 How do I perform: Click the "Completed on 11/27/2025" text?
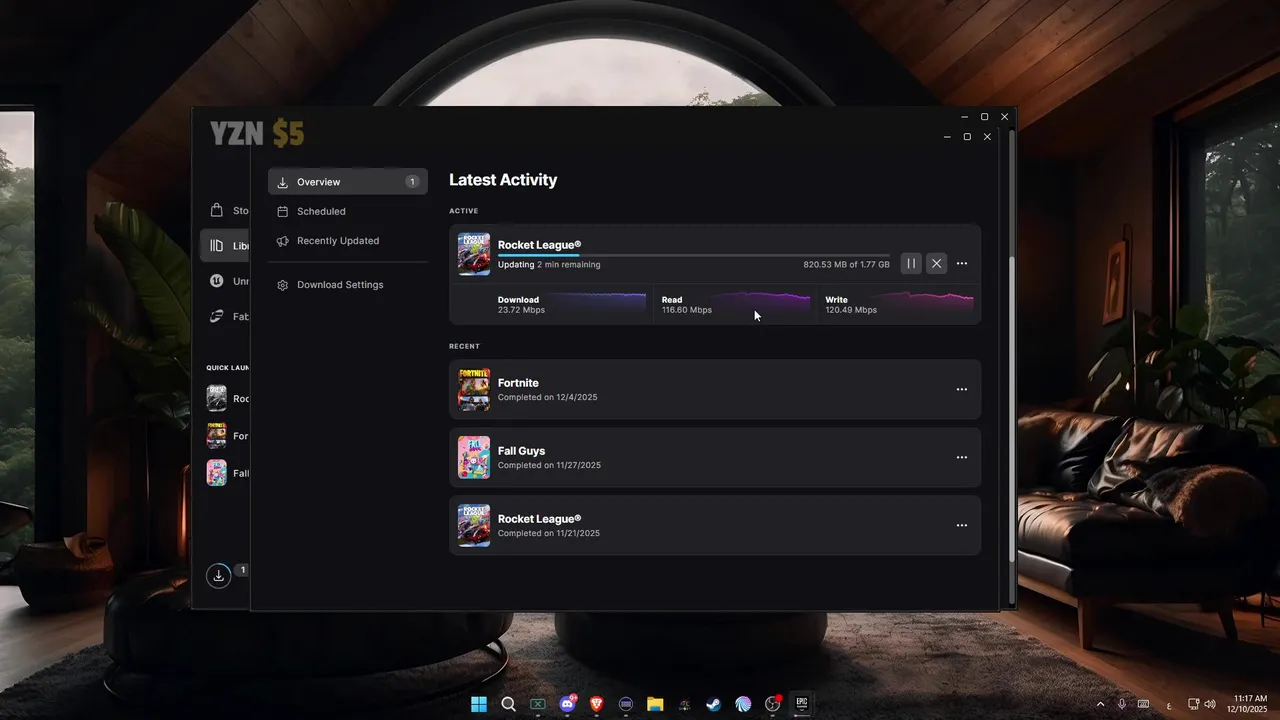point(549,465)
